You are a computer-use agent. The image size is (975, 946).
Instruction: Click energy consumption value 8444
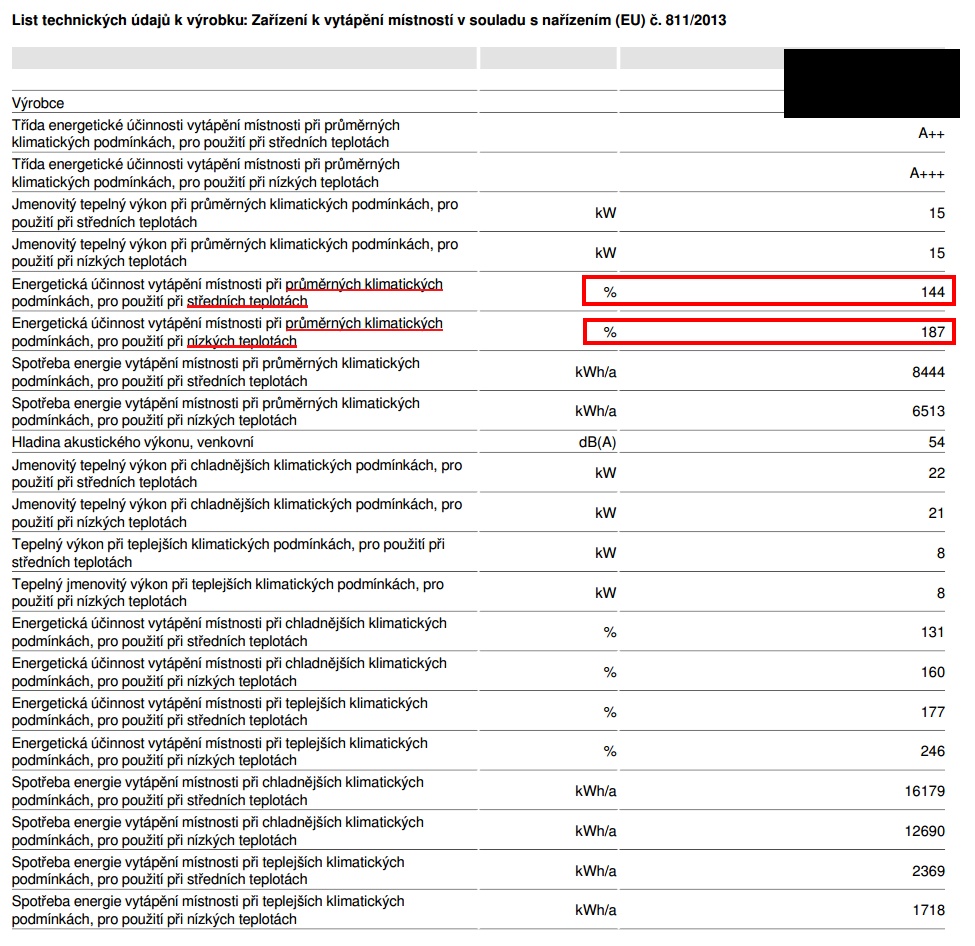tap(928, 372)
